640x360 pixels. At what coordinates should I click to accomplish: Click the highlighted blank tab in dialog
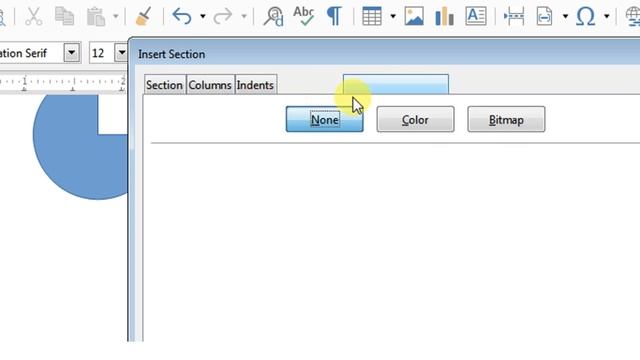(396, 84)
